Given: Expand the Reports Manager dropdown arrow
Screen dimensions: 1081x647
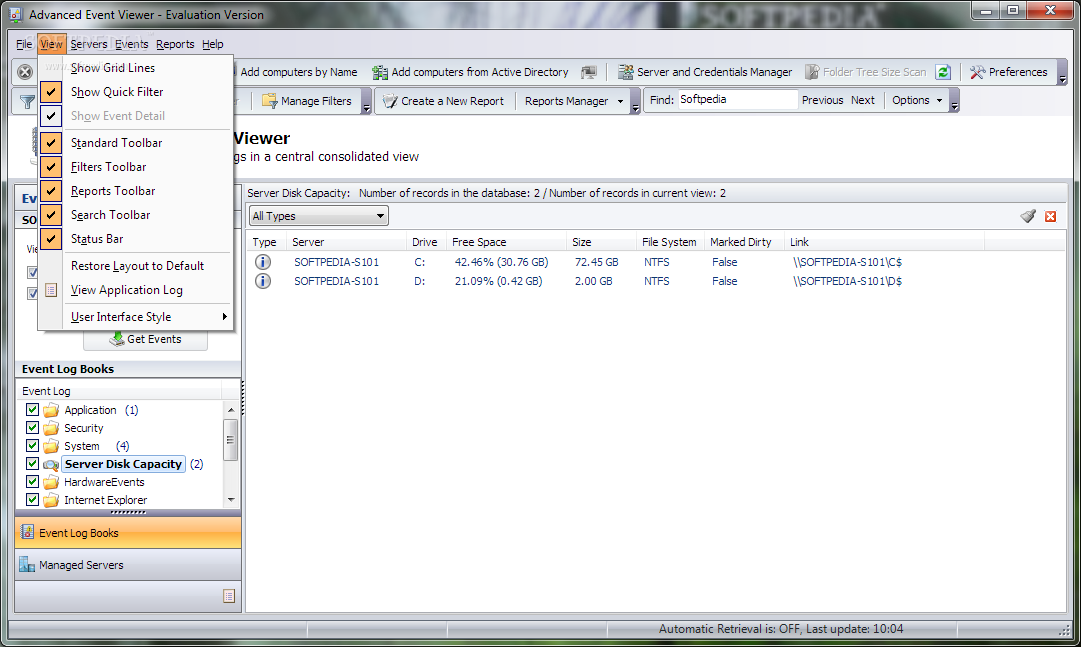Looking at the screenshot, I should [x=620, y=101].
